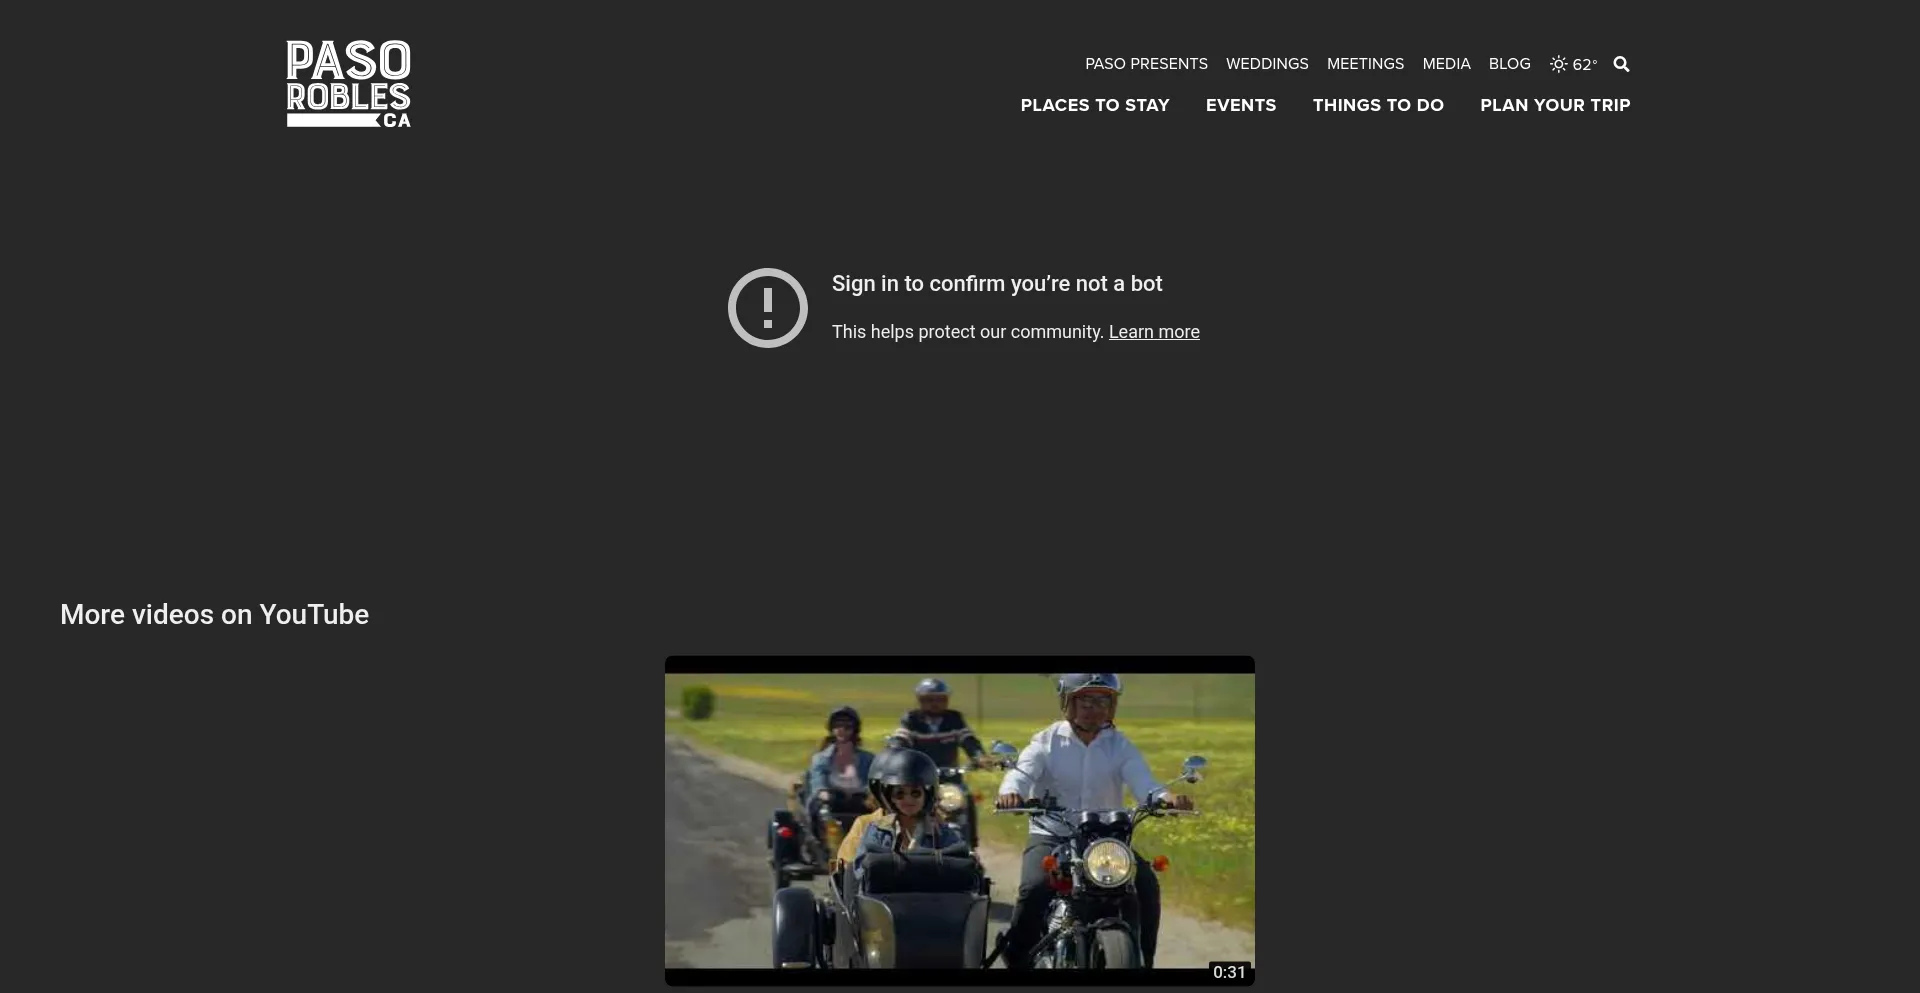Click the Paso Robles CA logo
Image resolution: width=1920 pixels, height=993 pixels.
348,84
